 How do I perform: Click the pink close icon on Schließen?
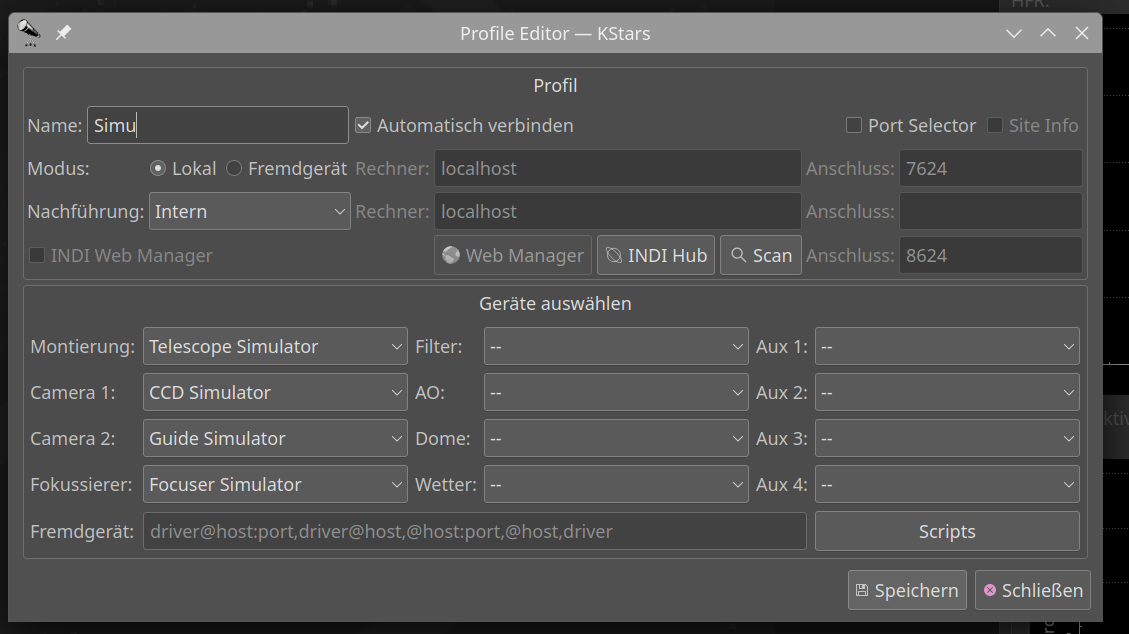tap(990, 590)
